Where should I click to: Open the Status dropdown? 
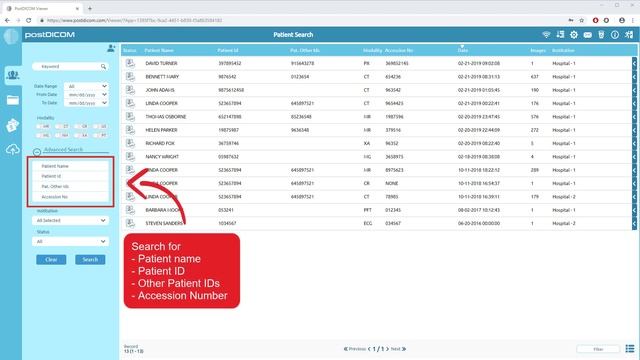(70, 242)
